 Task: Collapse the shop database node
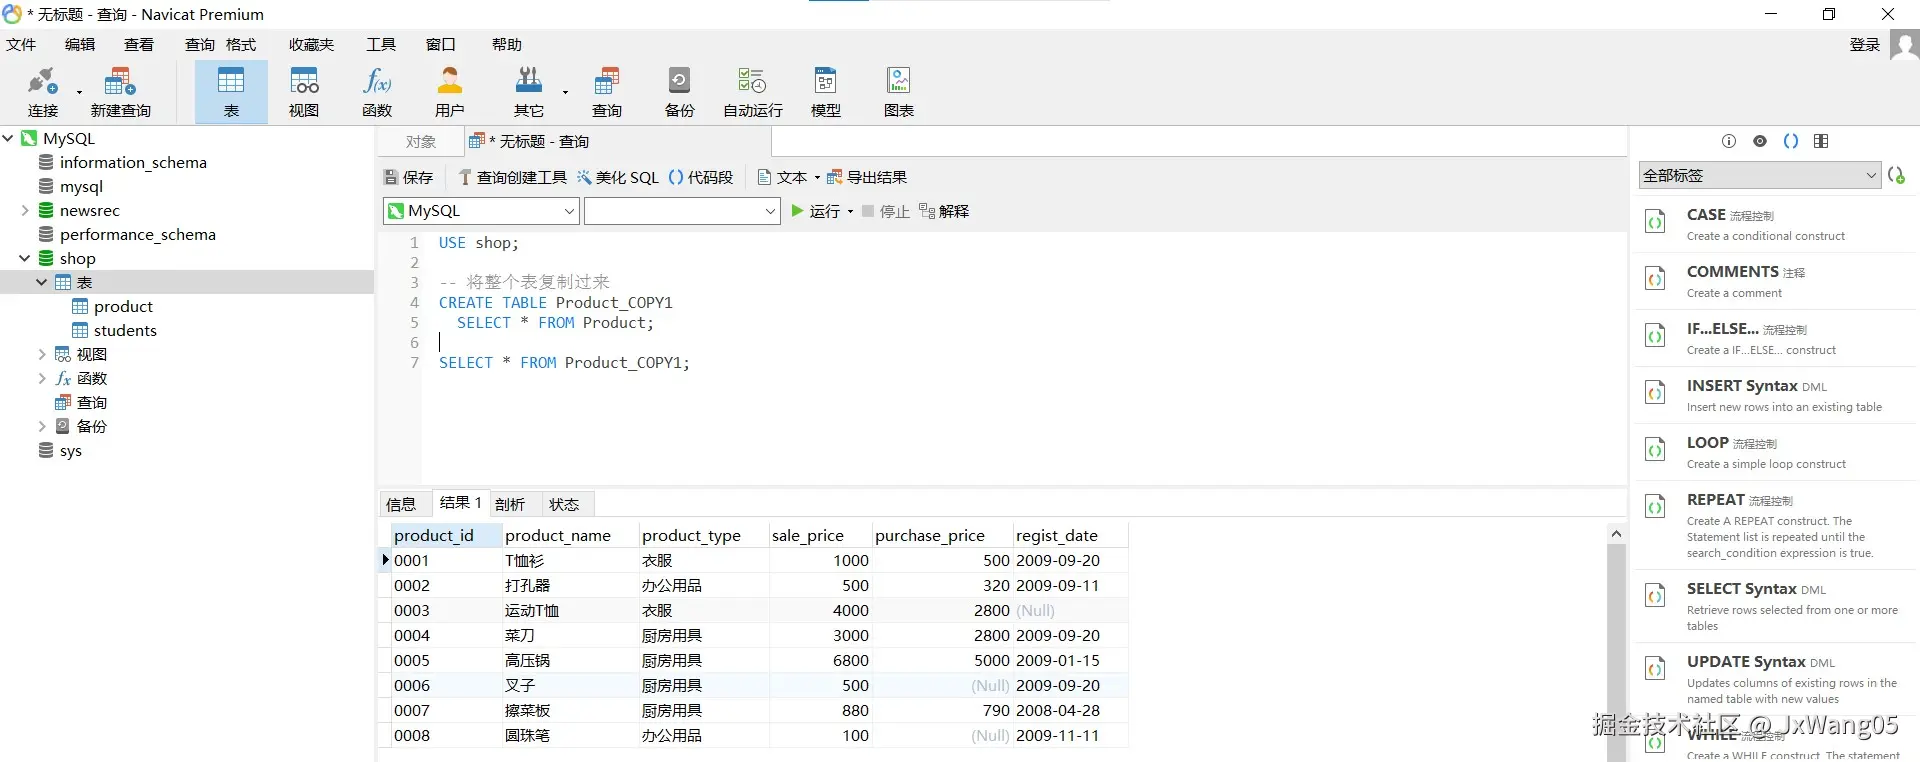coord(25,258)
